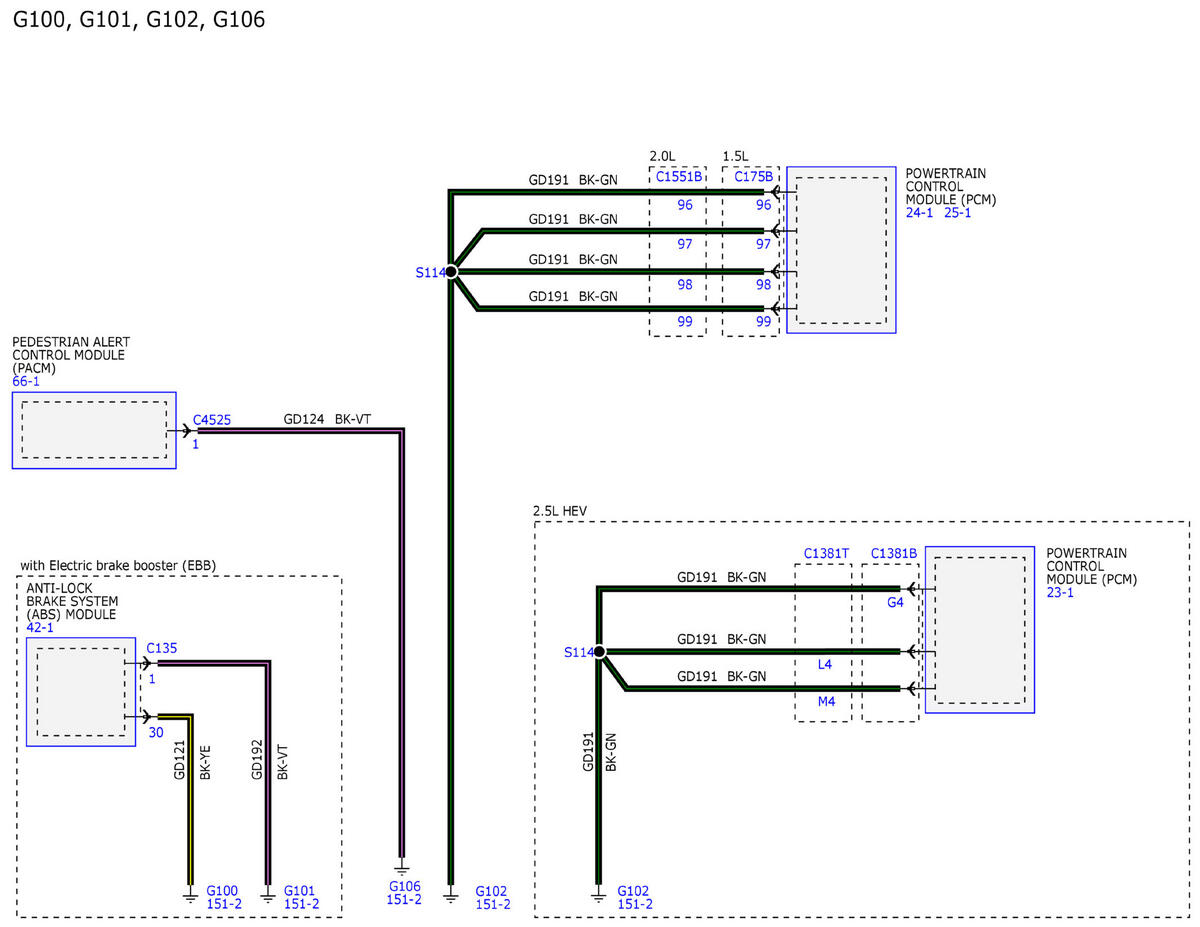The image size is (1200, 927).
Task: Click S114 splice label inside 2.5L HEV box
Action: 577,652
